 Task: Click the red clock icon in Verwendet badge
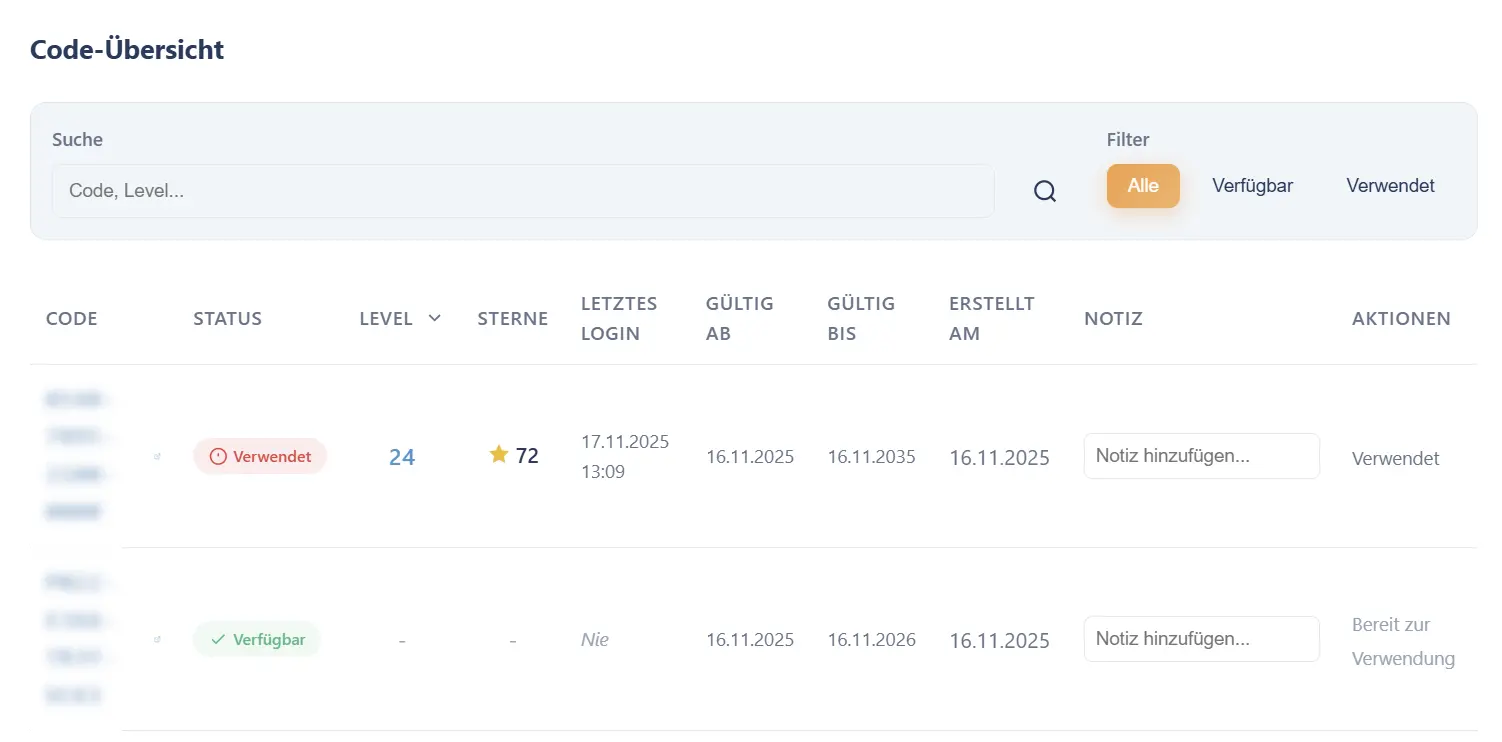218,456
